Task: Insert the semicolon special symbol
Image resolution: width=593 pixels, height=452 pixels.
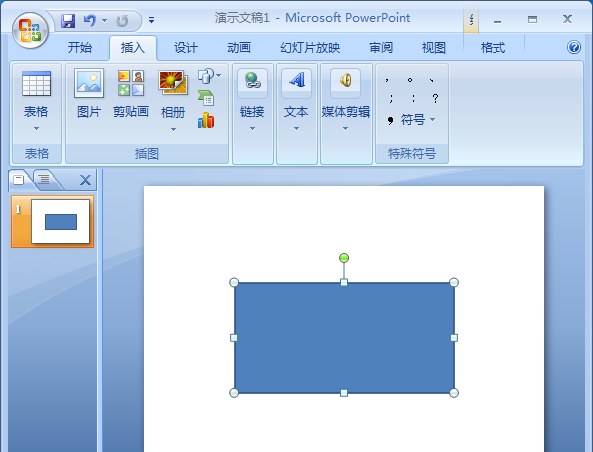Action: (391, 98)
